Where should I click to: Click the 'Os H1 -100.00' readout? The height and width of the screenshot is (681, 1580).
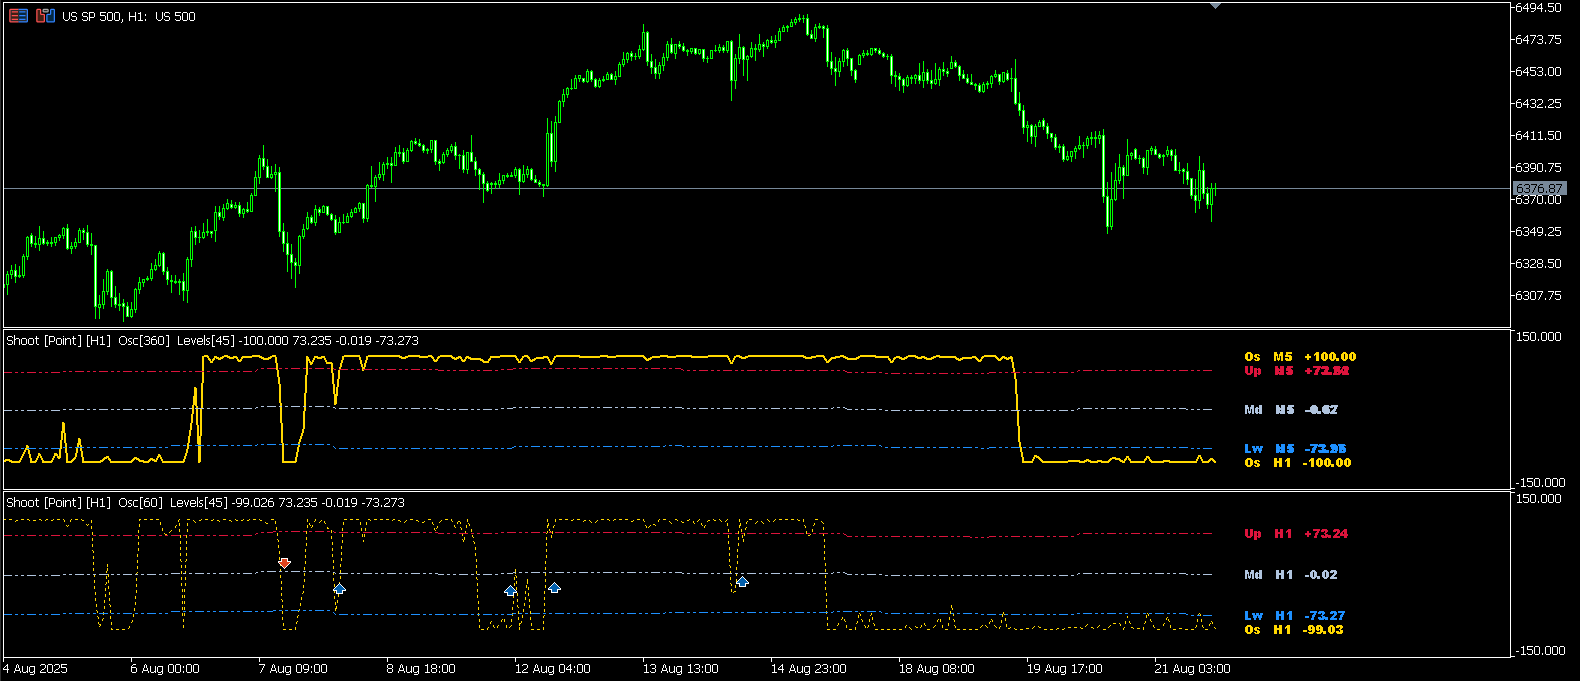click(x=1297, y=463)
